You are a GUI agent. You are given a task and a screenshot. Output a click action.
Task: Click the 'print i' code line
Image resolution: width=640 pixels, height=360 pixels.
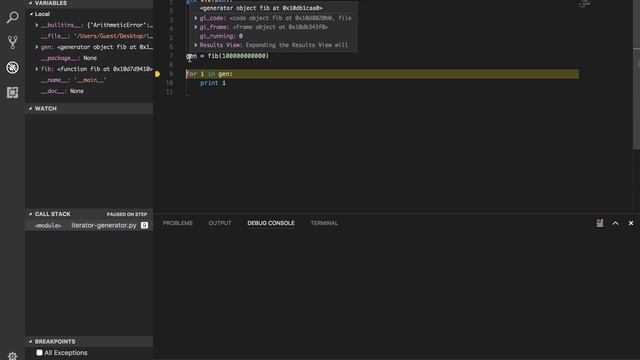[213, 83]
